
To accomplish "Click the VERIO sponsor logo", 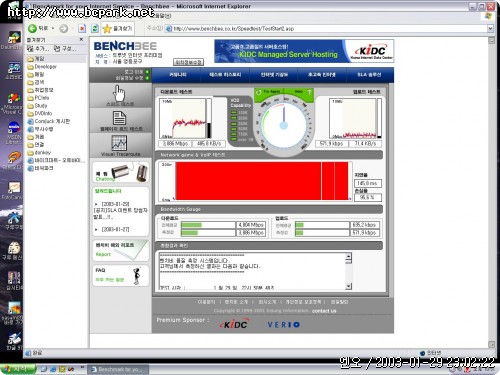I will tap(284, 324).
